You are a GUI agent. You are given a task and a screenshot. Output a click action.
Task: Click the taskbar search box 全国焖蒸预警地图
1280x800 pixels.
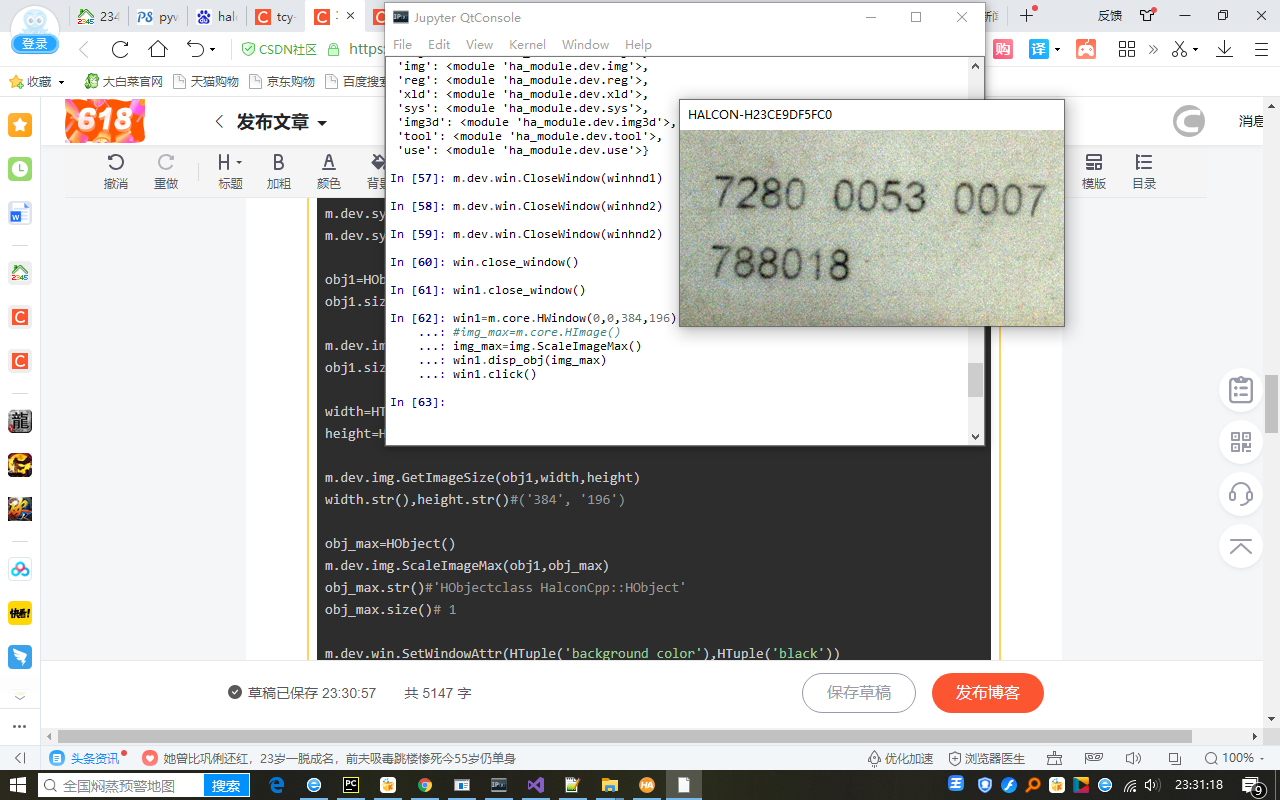[x=120, y=785]
